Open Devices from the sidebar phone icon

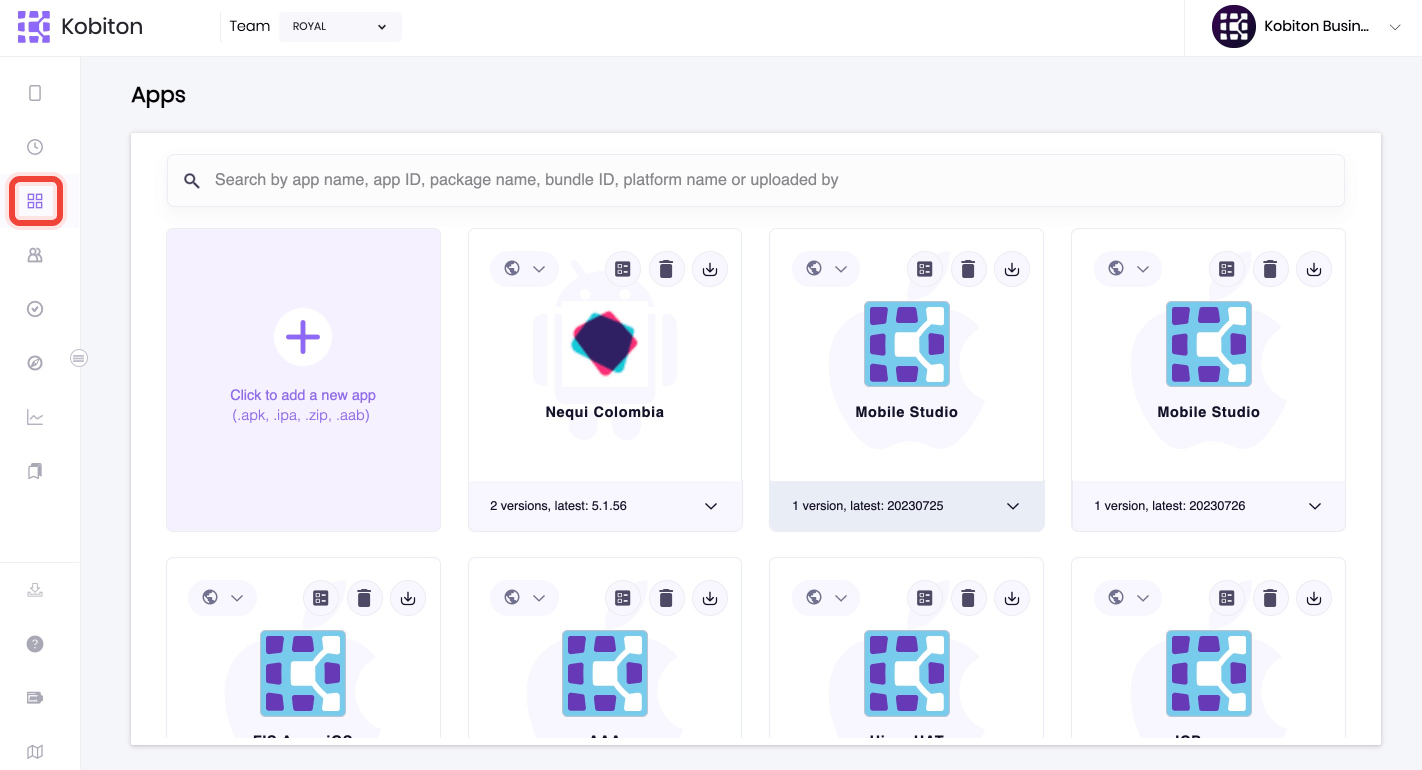35,93
